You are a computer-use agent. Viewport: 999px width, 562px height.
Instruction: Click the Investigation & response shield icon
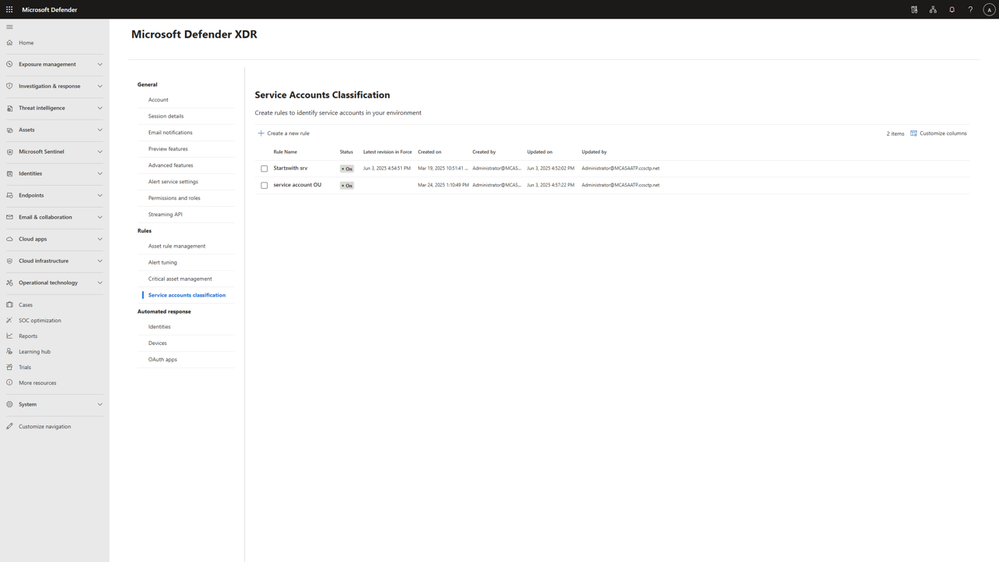tap(10, 86)
